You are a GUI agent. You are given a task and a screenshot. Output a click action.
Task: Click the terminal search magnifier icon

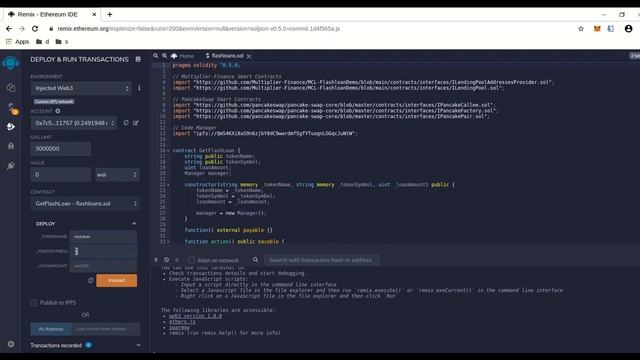pyautogui.click(x=256, y=260)
